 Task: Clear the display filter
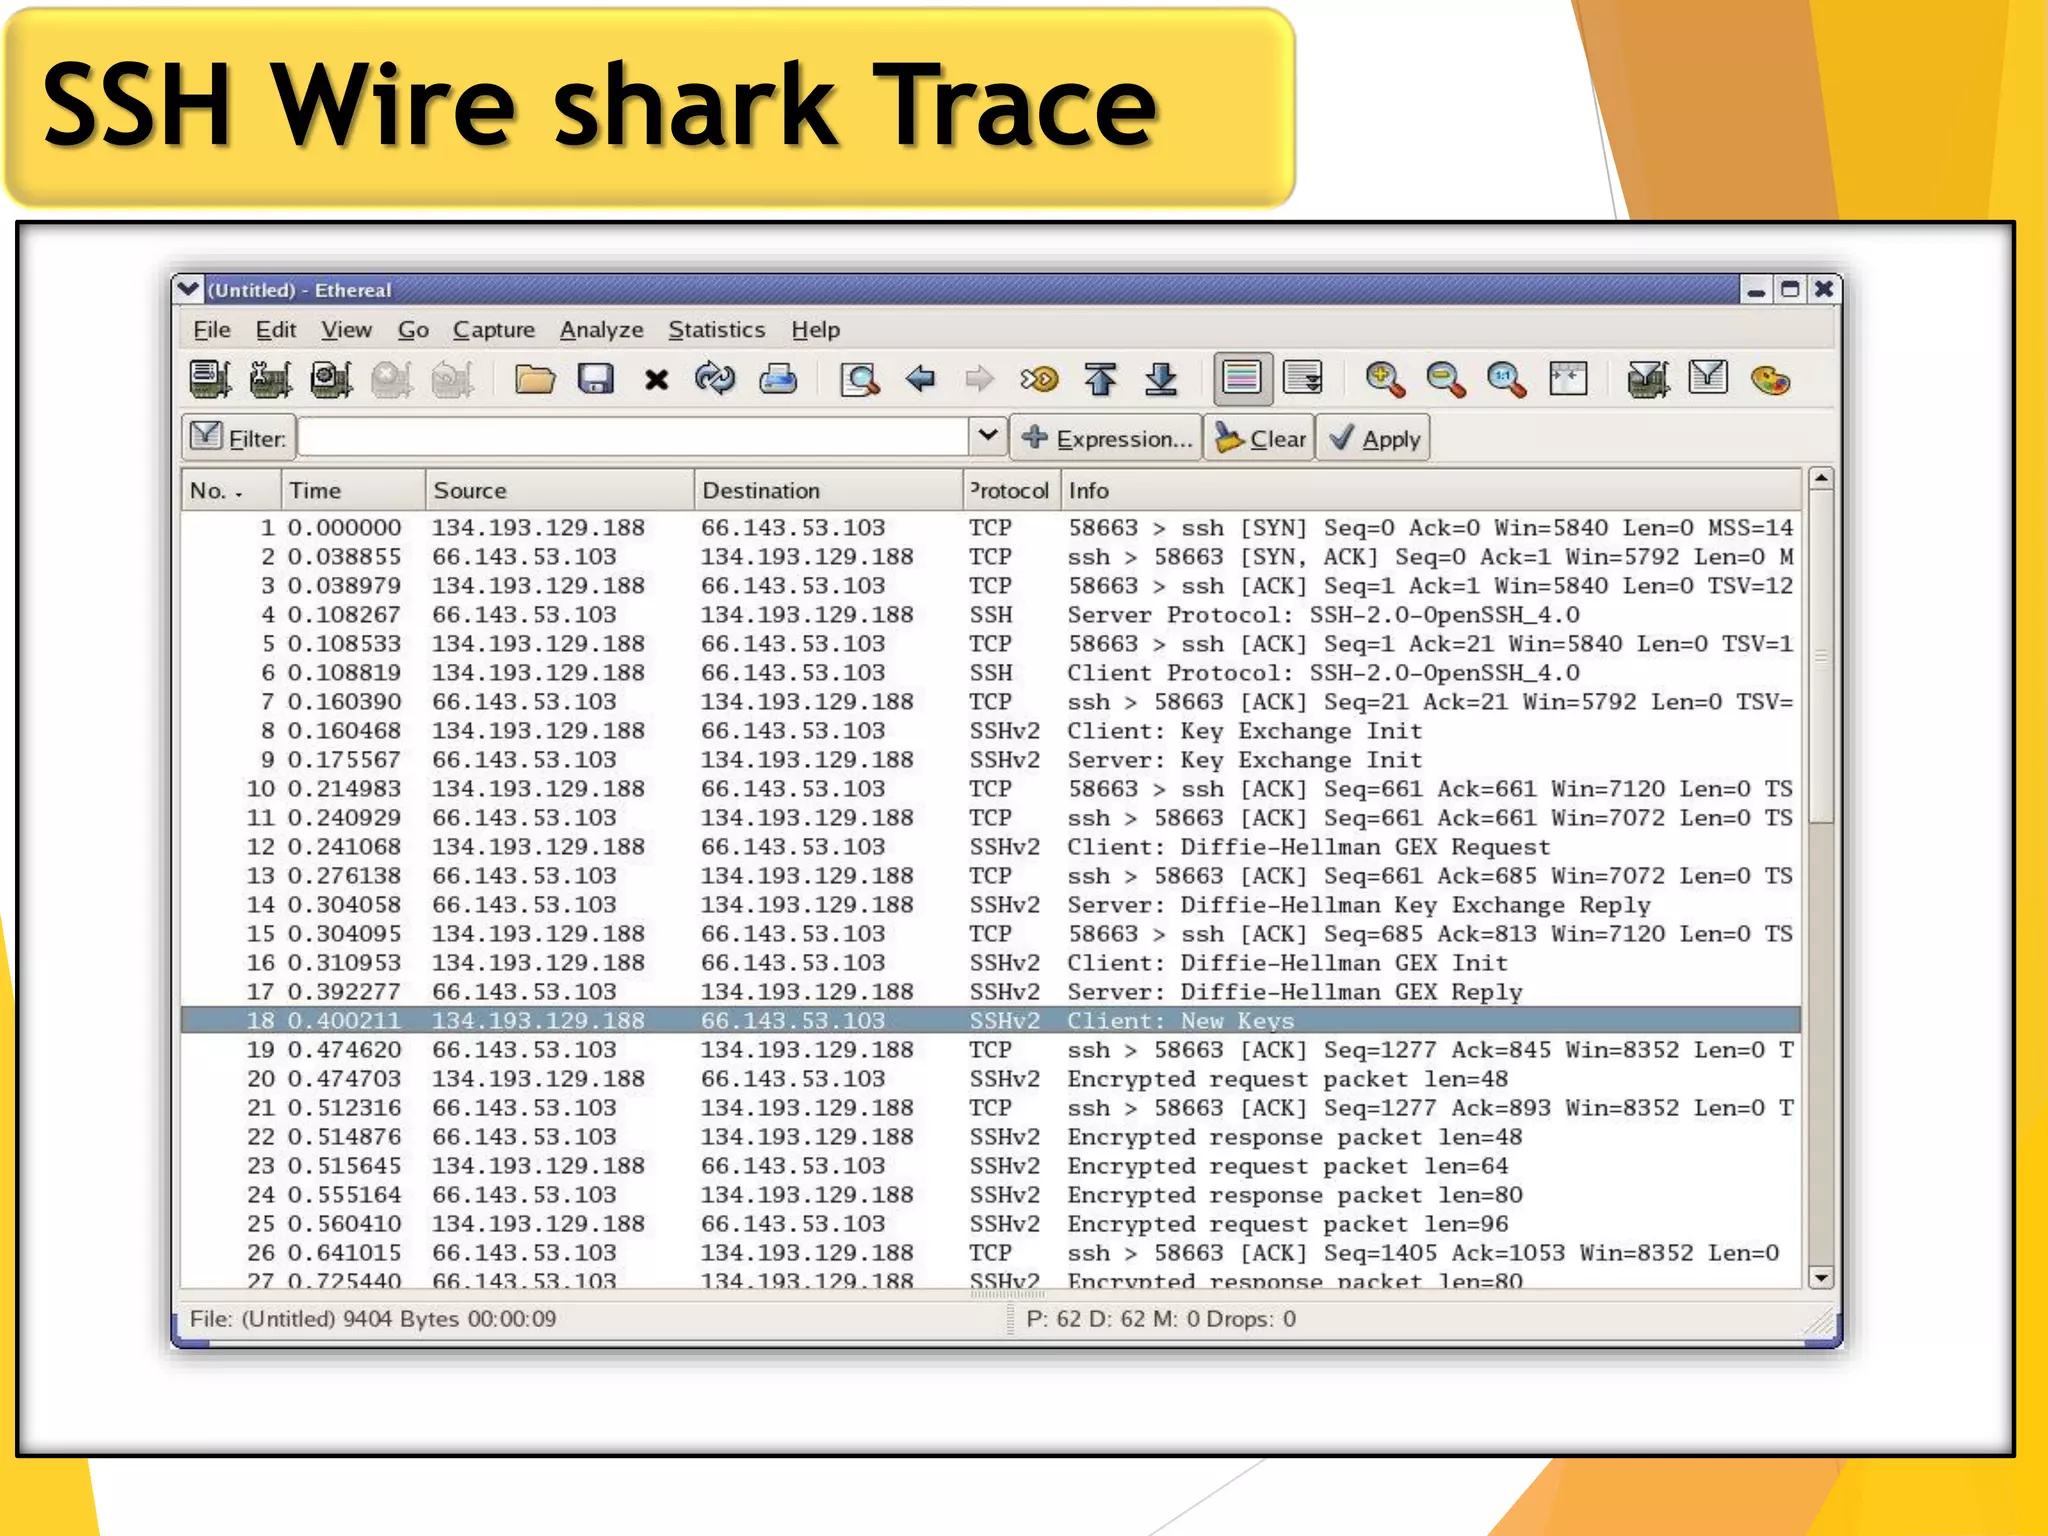tap(1259, 438)
